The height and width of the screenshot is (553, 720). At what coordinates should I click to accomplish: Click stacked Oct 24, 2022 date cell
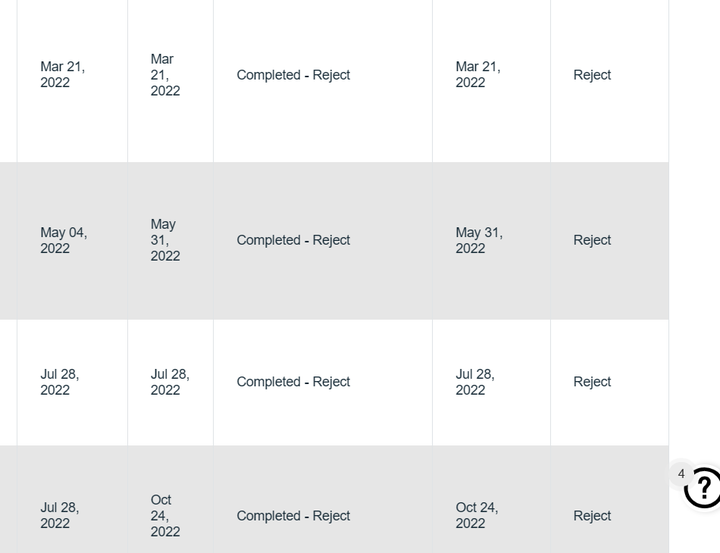(165, 515)
